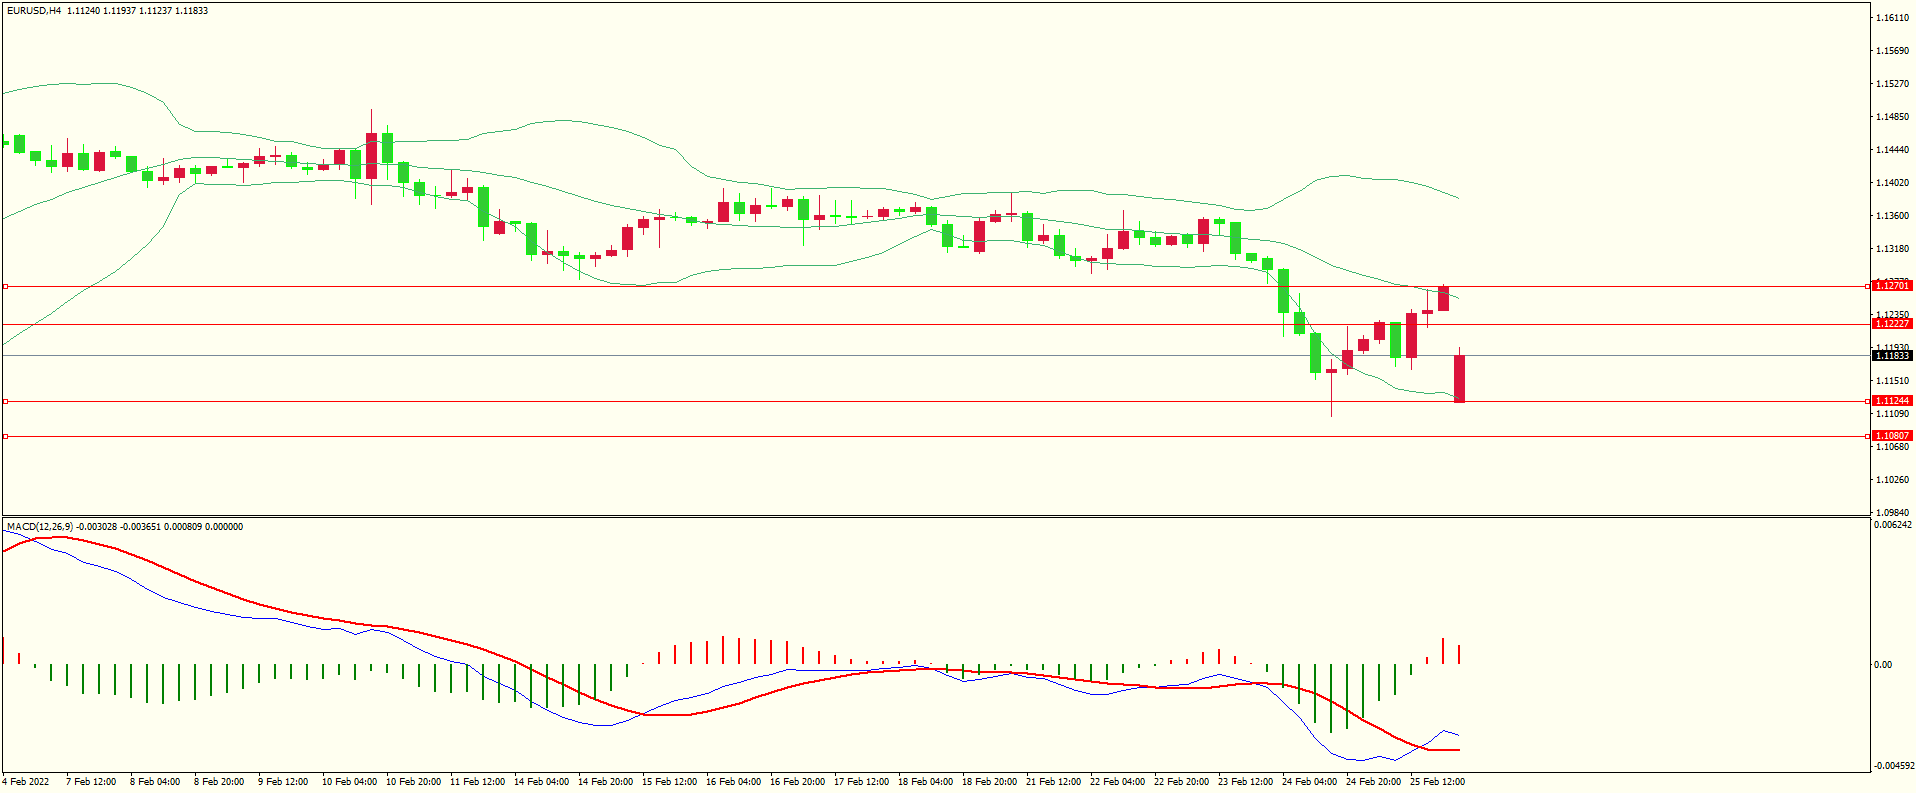Click the 1.13600 price axis label
The image size is (1916, 793).
(x=1893, y=216)
